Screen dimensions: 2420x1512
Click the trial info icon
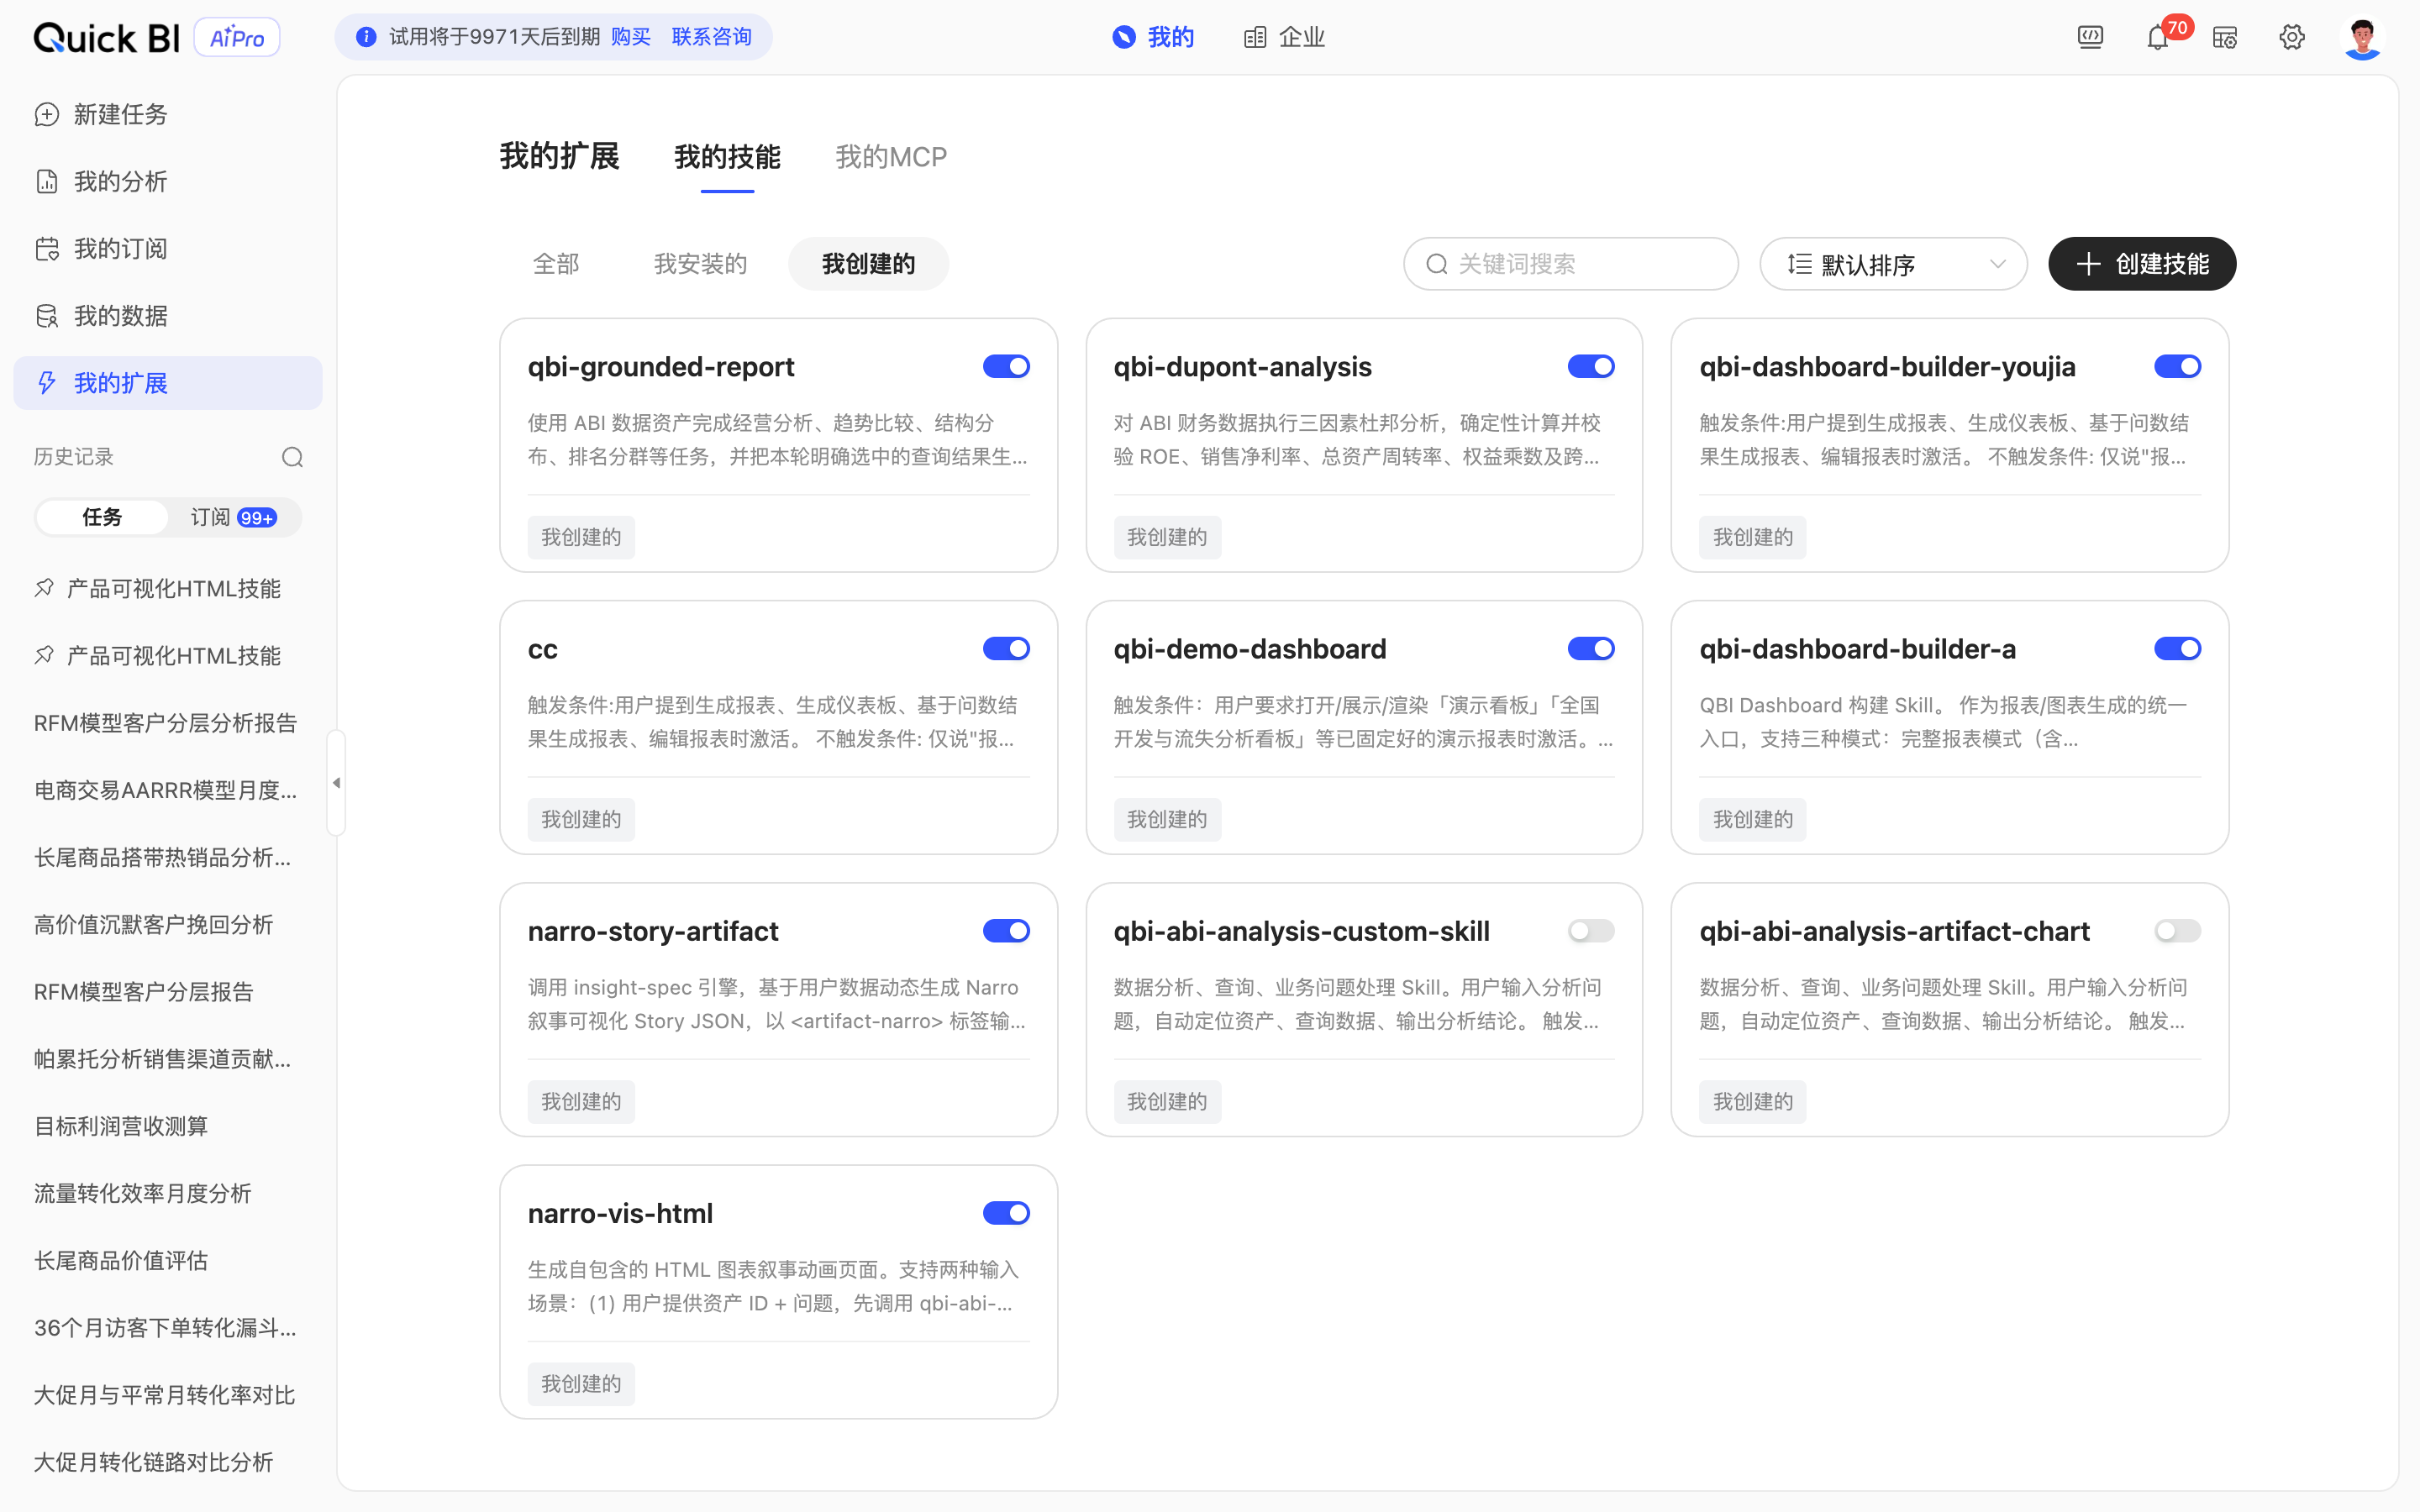(366, 37)
